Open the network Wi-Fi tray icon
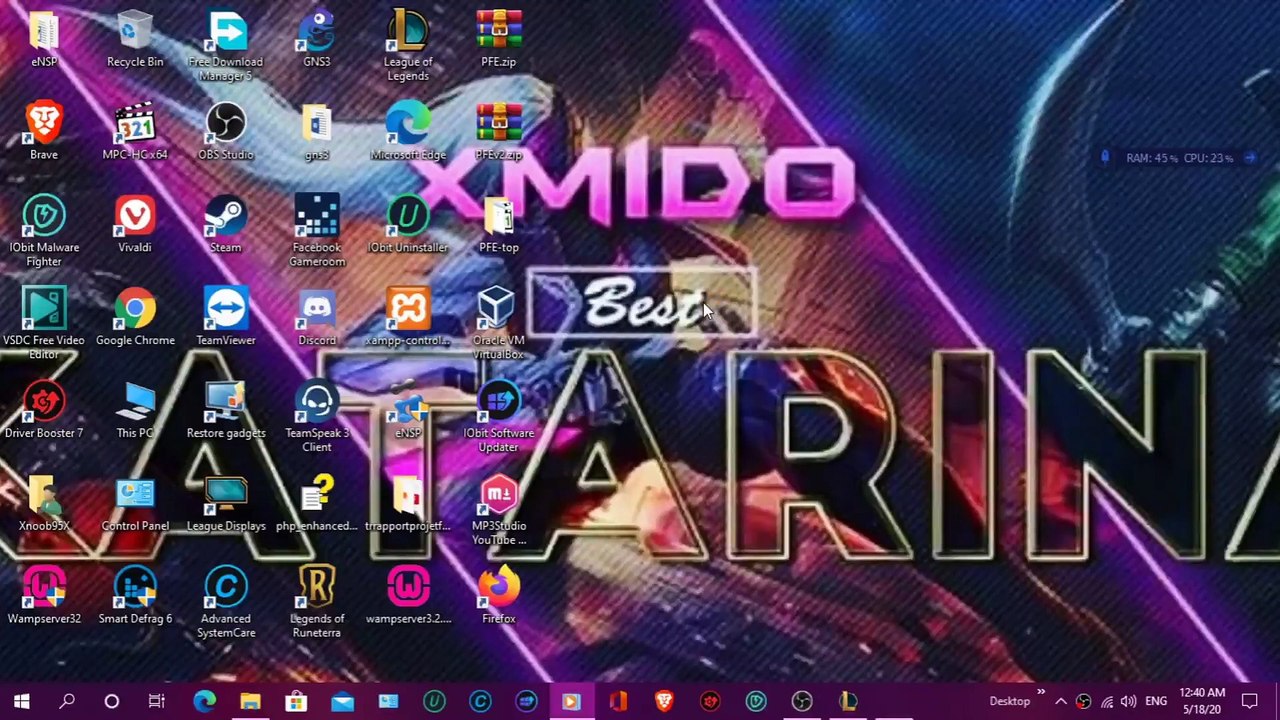Screen dimensions: 1280x720 [1106, 701]
